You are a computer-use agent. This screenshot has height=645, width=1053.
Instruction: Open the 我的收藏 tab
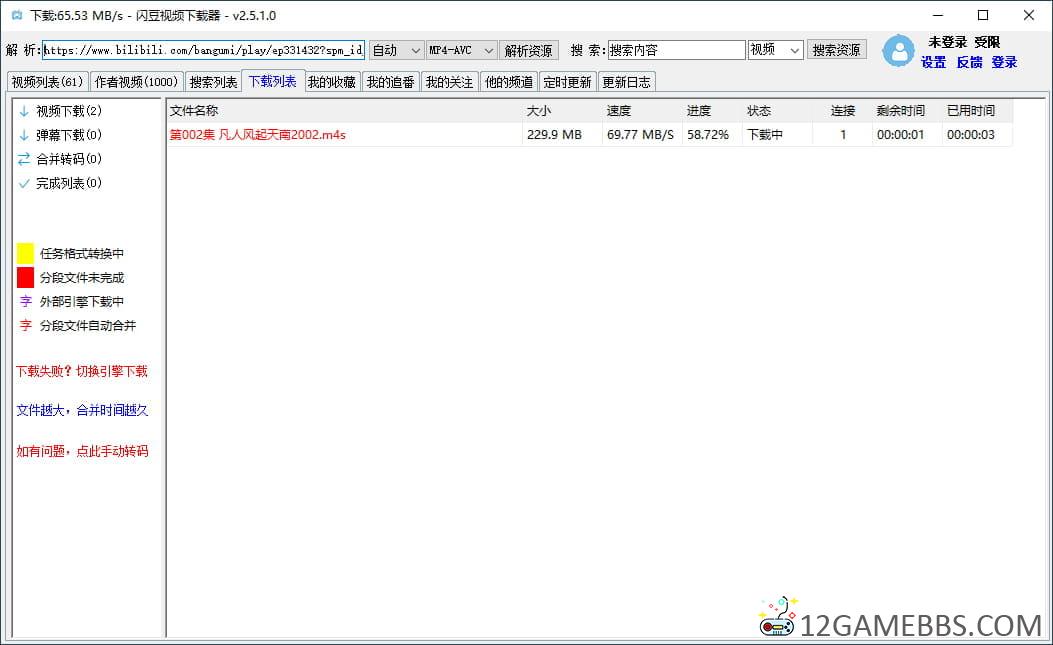click(x=331, y=82)
